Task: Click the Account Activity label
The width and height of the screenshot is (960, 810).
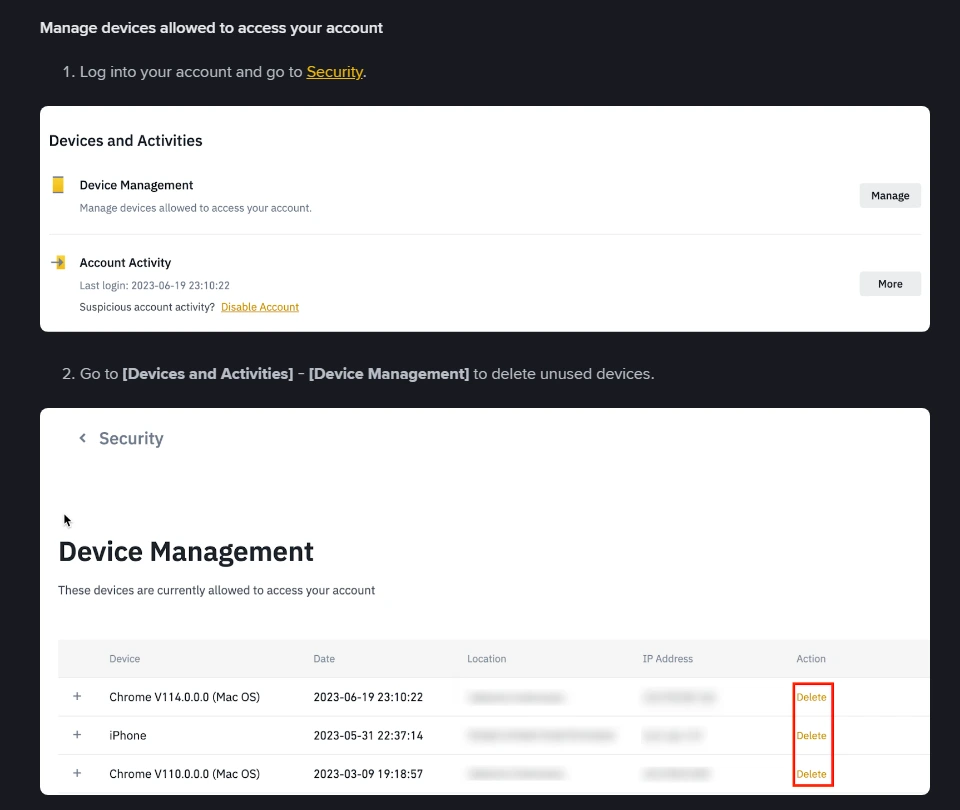Action: coord(125,263)
